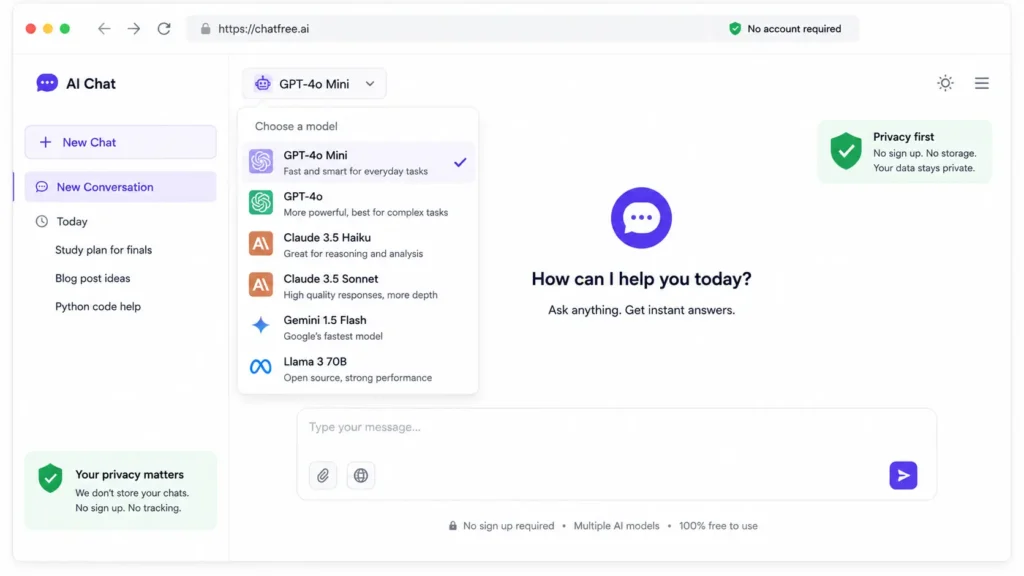Click the Multiple AI models footer text

coord(616,526)
